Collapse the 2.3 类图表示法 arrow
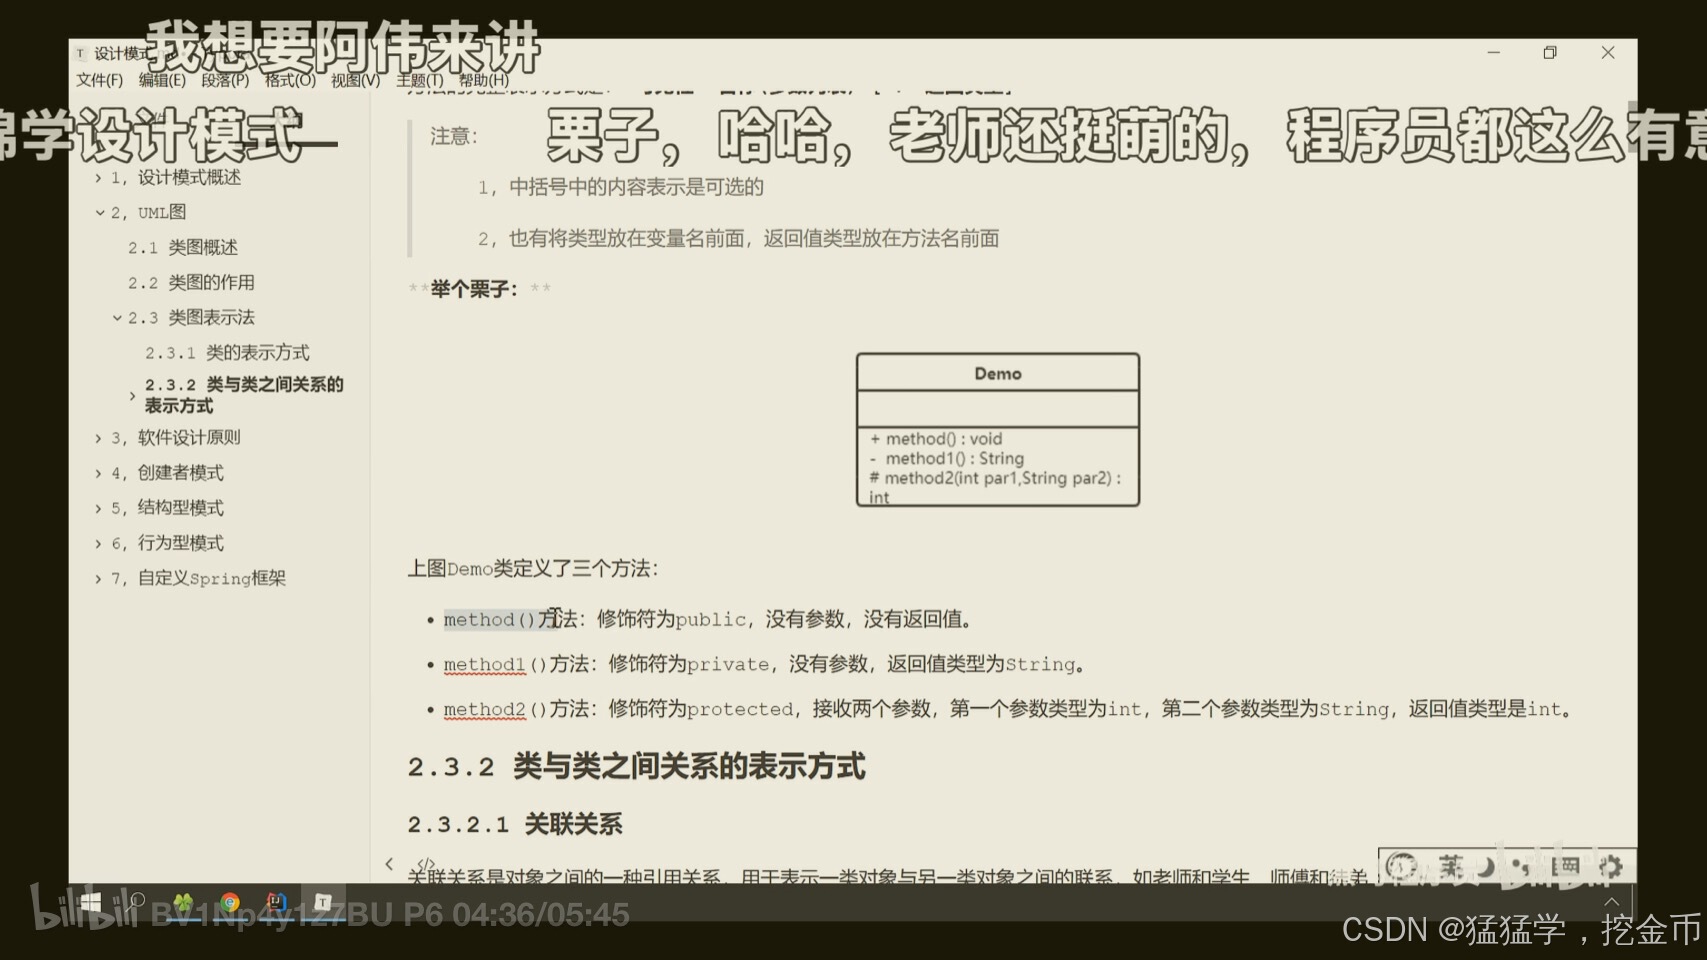This screenshot has width=1707, height=960. [x=117, y=318]
